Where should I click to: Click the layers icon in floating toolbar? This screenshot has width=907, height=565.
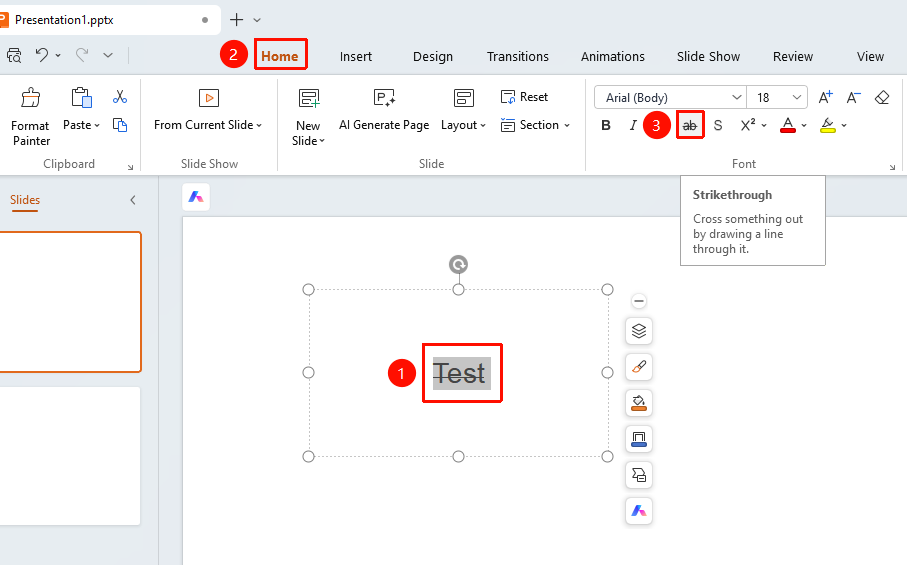pos(639,331)
